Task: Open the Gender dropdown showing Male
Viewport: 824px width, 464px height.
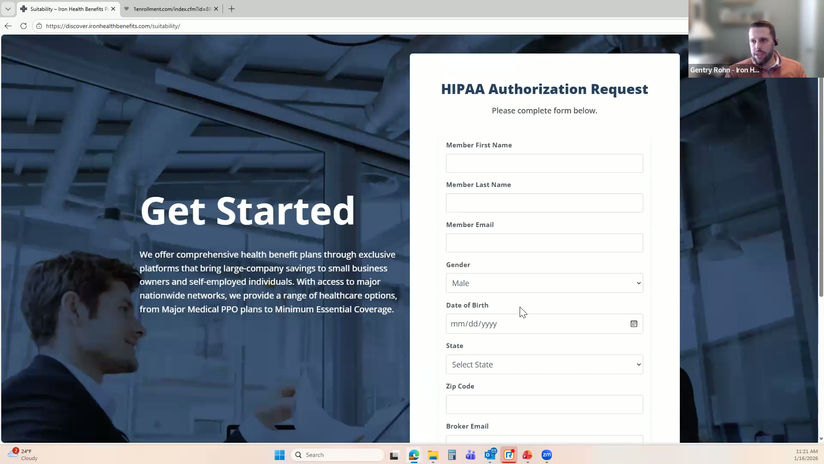Action: tap(544, 283)
